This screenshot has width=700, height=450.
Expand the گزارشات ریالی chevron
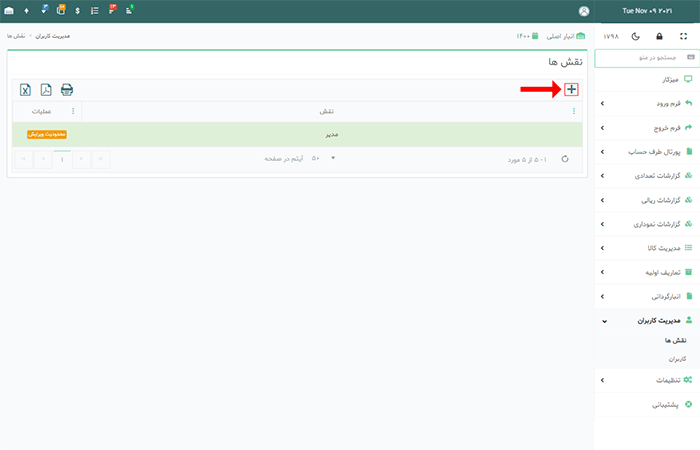602,200
